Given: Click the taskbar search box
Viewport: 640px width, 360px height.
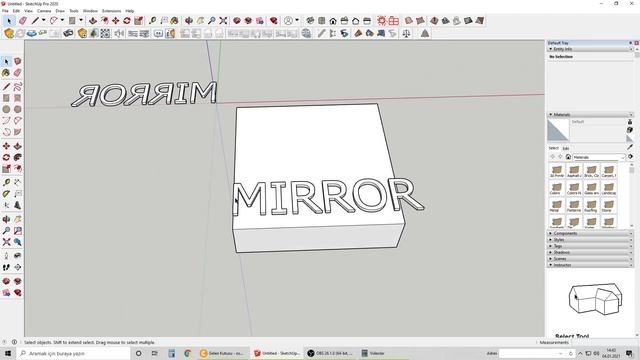Looking at the screenshot, I should pyautogui.click(x=73, y=353).
